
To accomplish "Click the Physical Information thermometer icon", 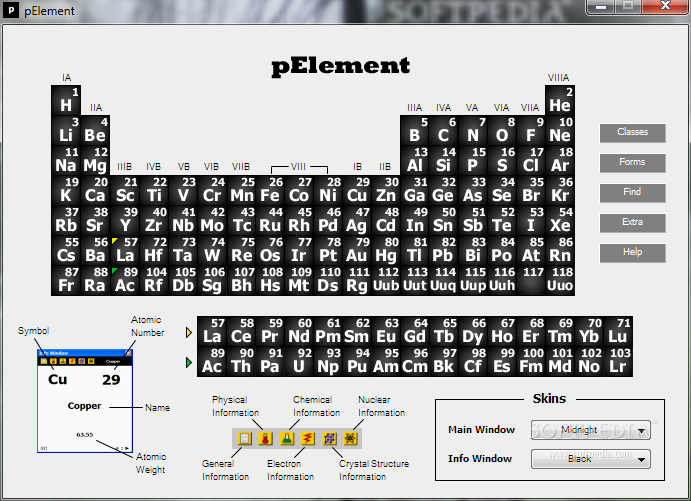I will pos(265,438).
